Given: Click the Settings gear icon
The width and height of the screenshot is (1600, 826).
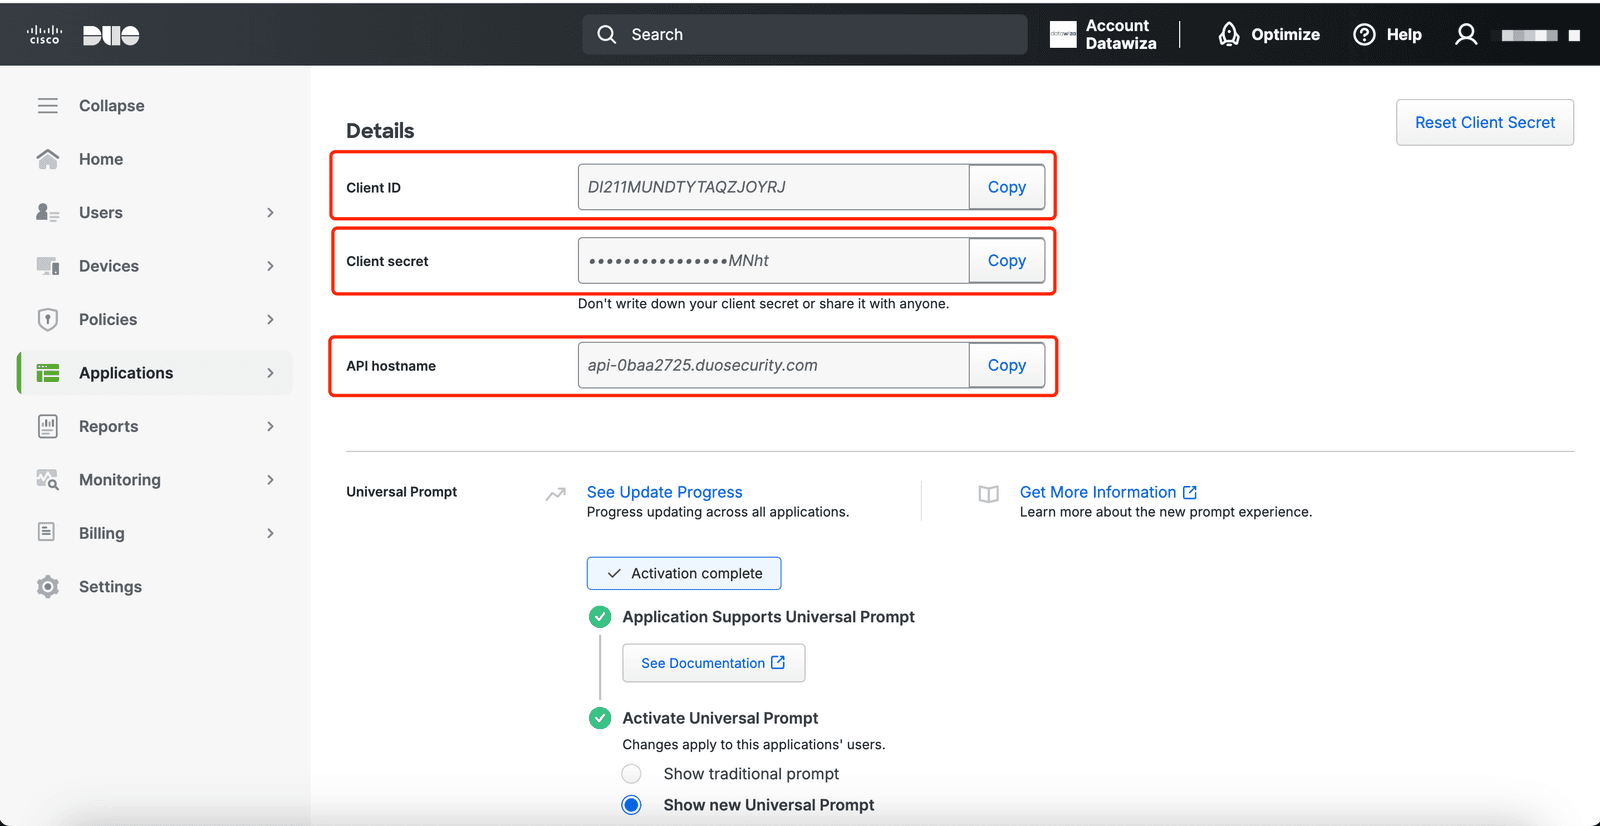Looking at the screenshot, I should tap(48, 586).
